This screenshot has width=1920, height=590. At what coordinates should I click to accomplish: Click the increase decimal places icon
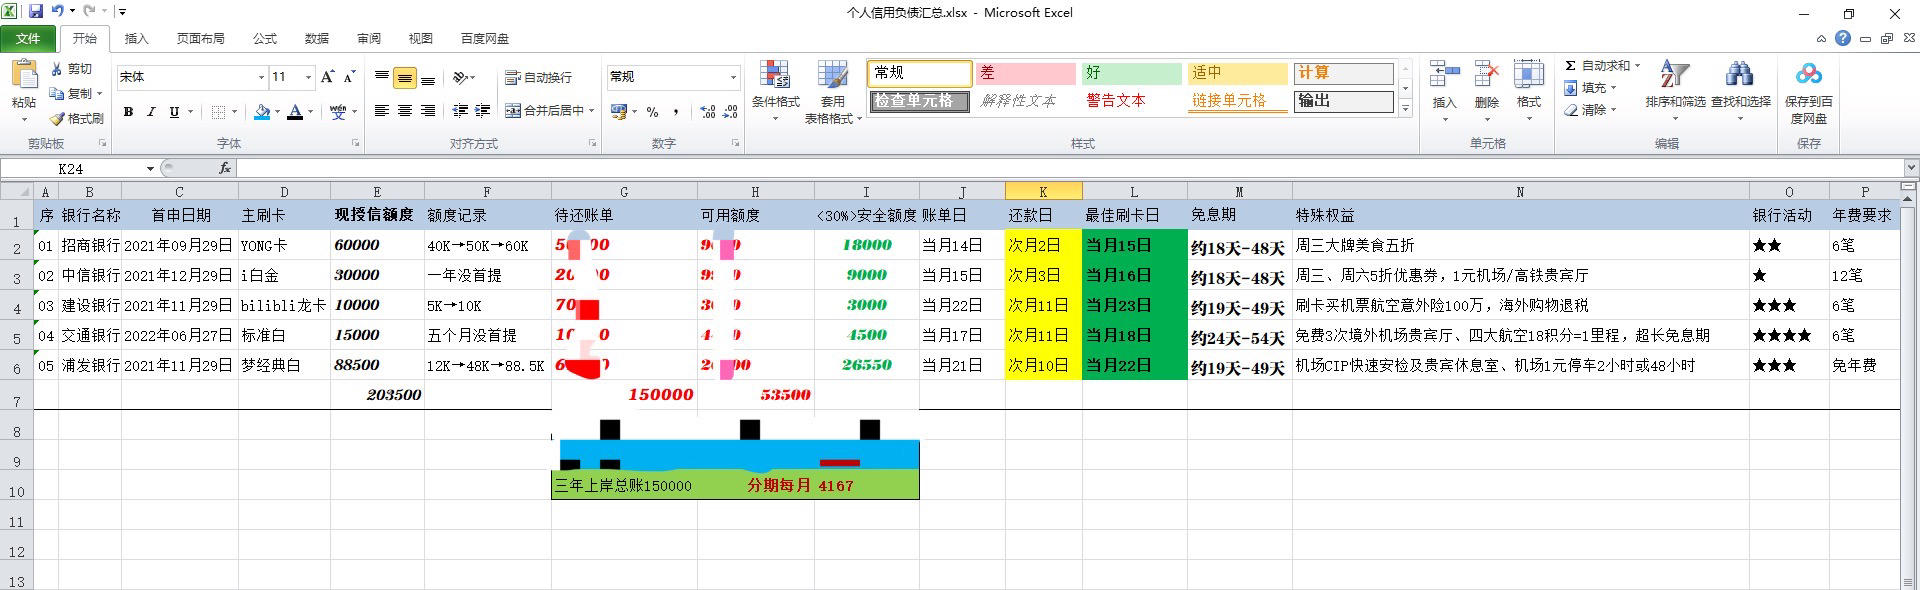(708, 112)
